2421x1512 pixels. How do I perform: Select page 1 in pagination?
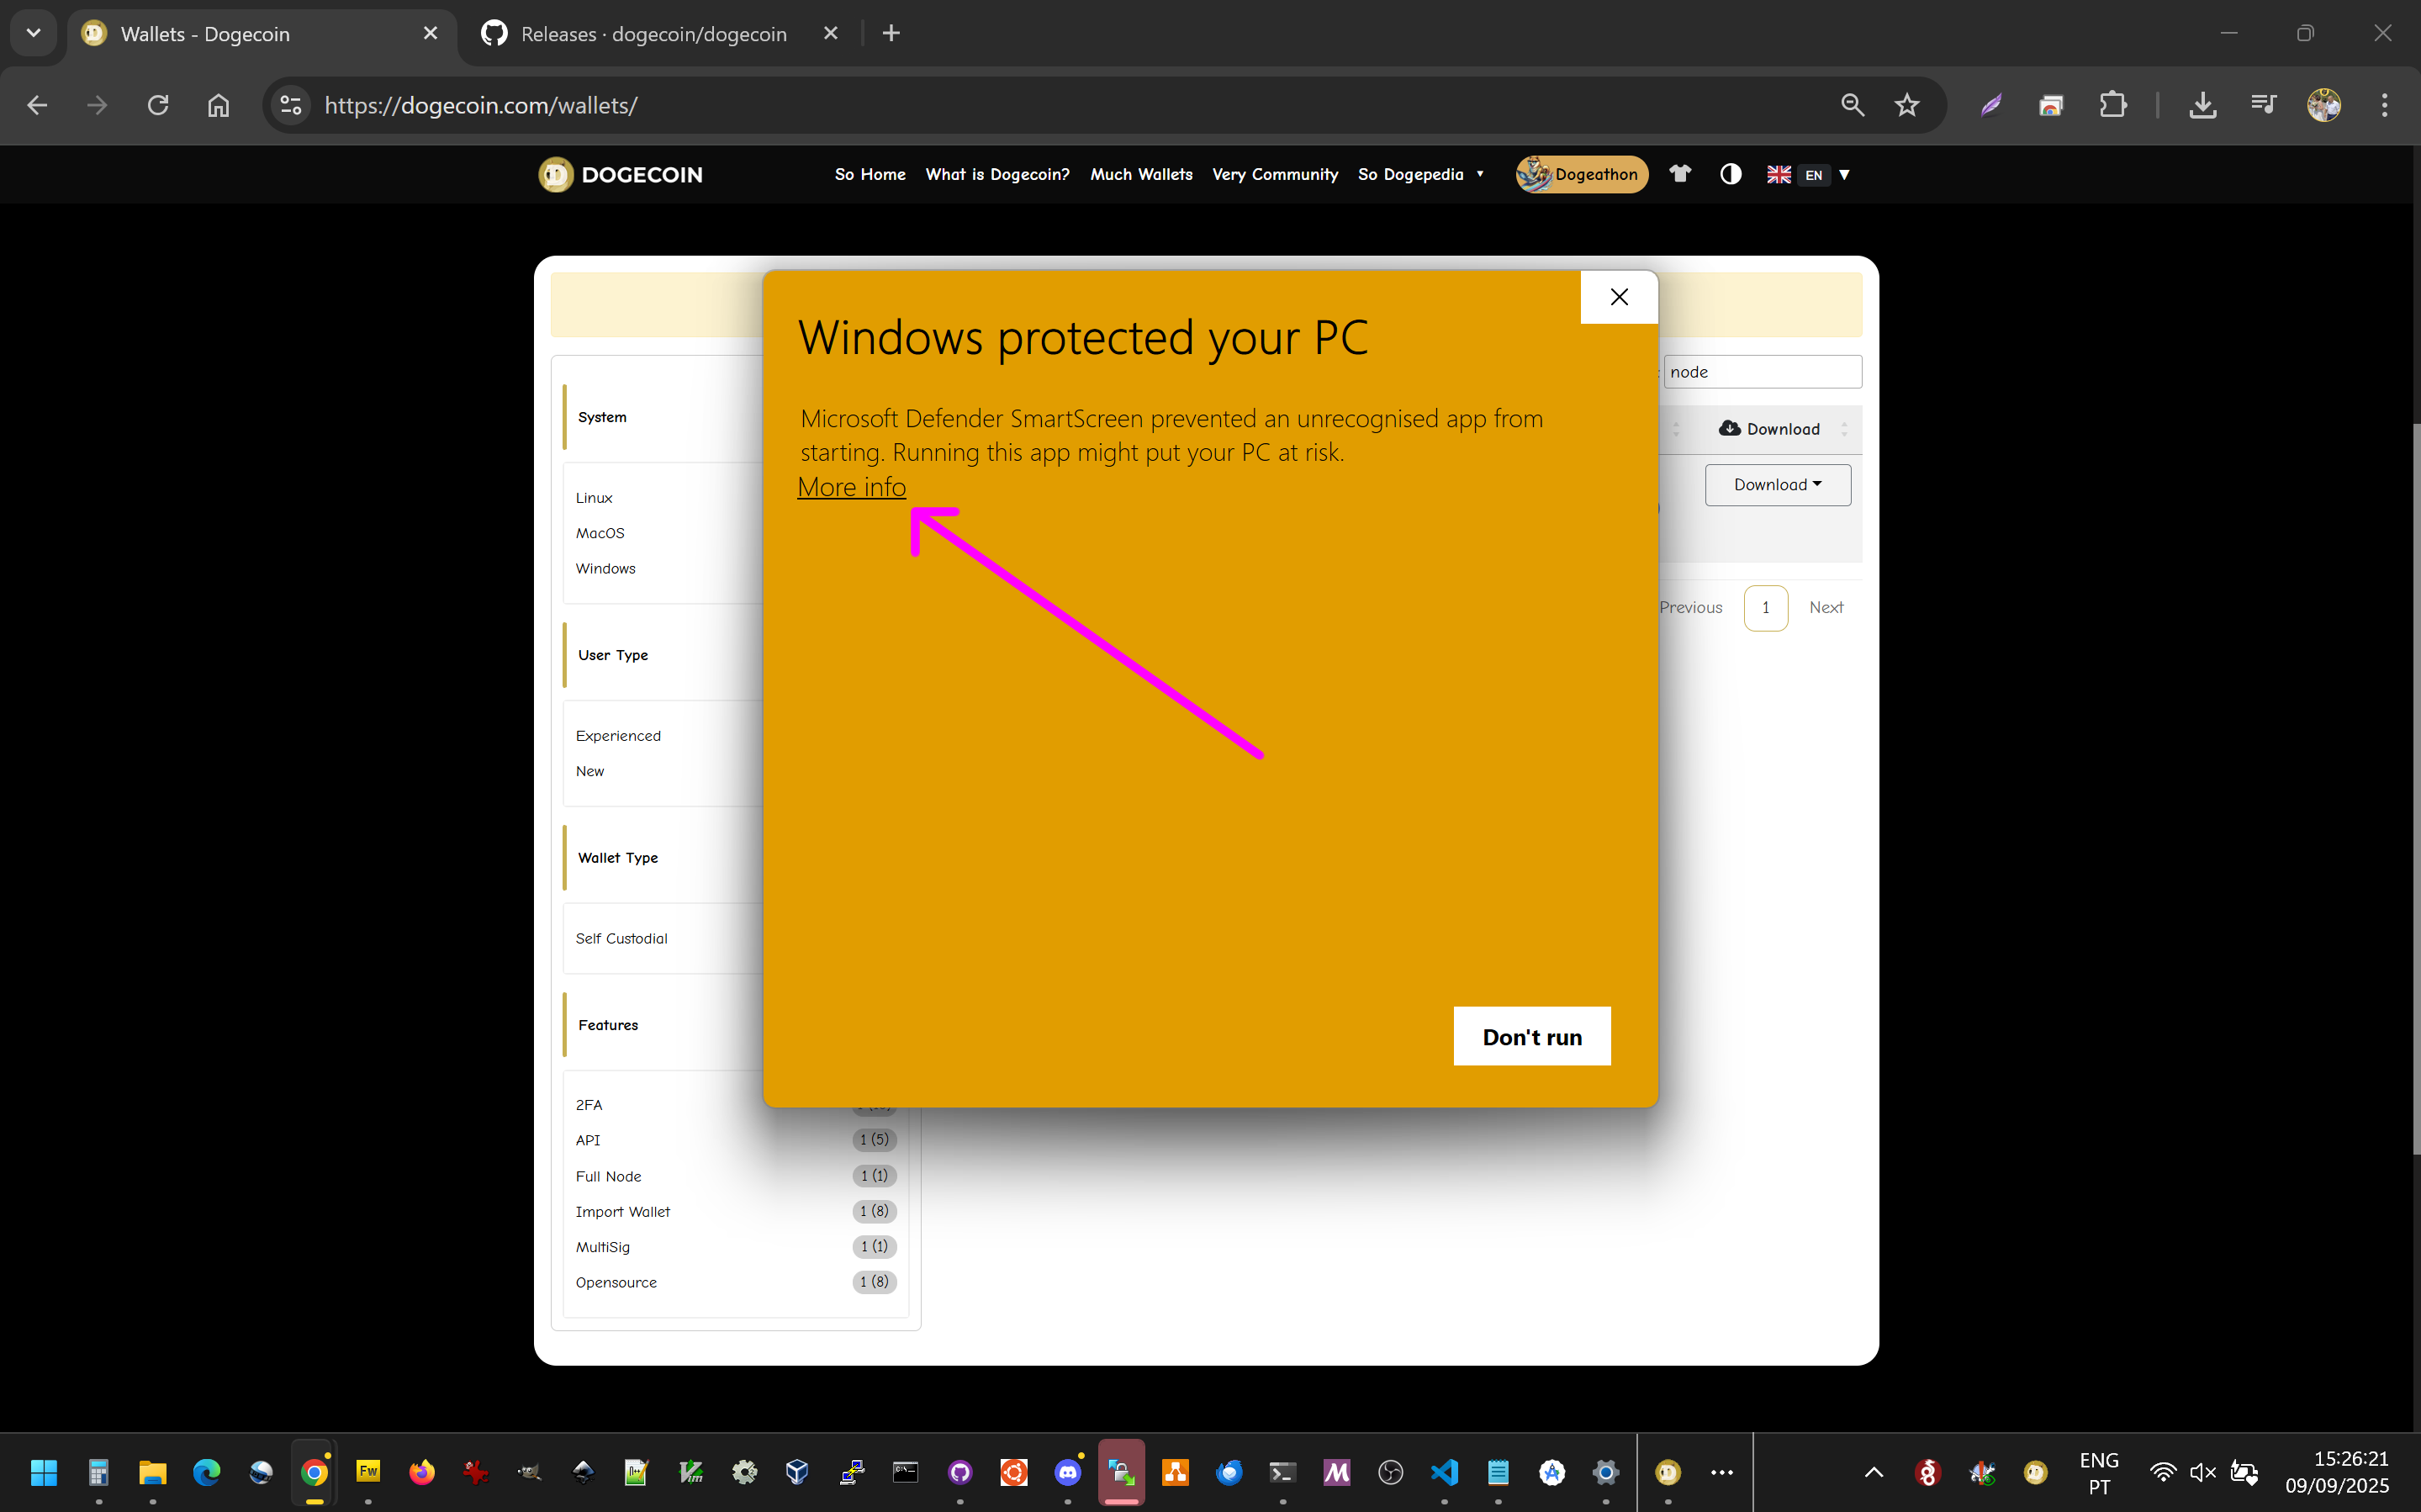point(1765,608)
